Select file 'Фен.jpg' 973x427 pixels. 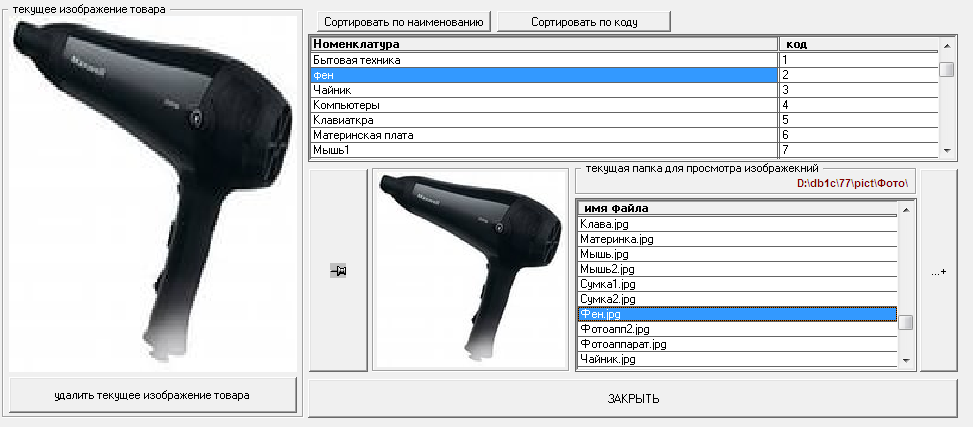737,314
